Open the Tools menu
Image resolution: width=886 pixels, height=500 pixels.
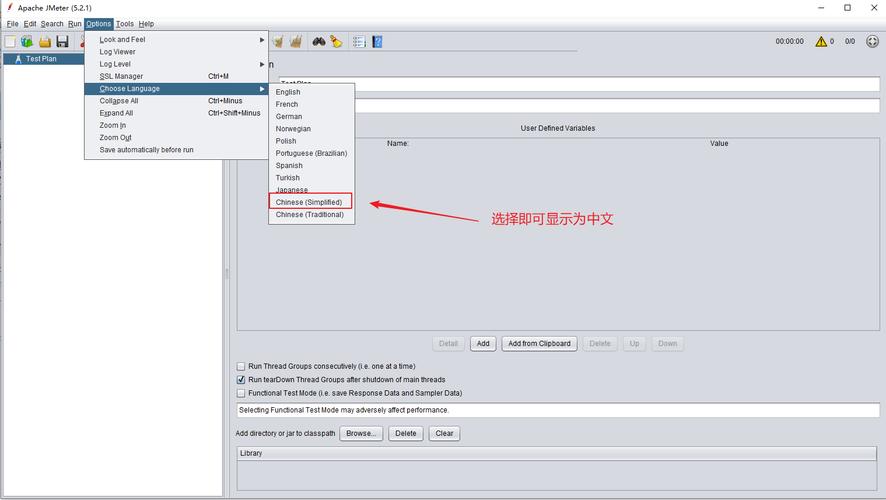tap(125, 24)
